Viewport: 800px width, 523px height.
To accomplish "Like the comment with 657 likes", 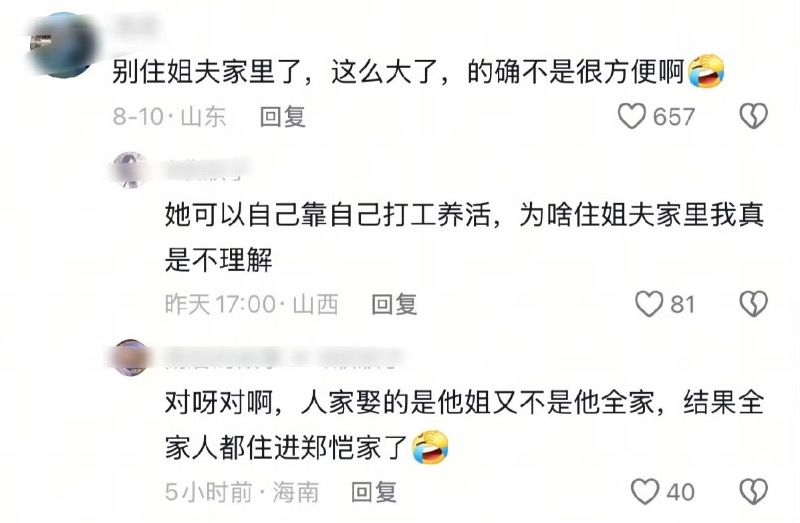I will click(x=632, y=116).
